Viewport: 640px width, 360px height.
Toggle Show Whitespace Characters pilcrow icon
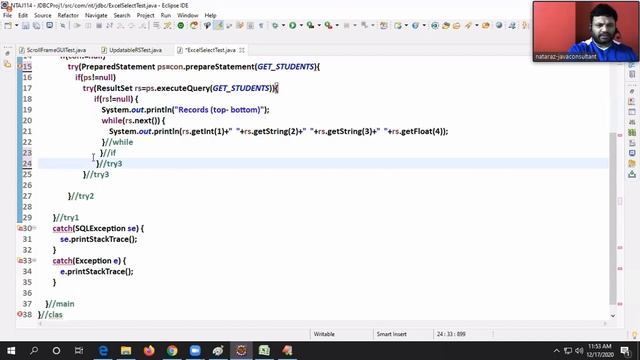261,25
